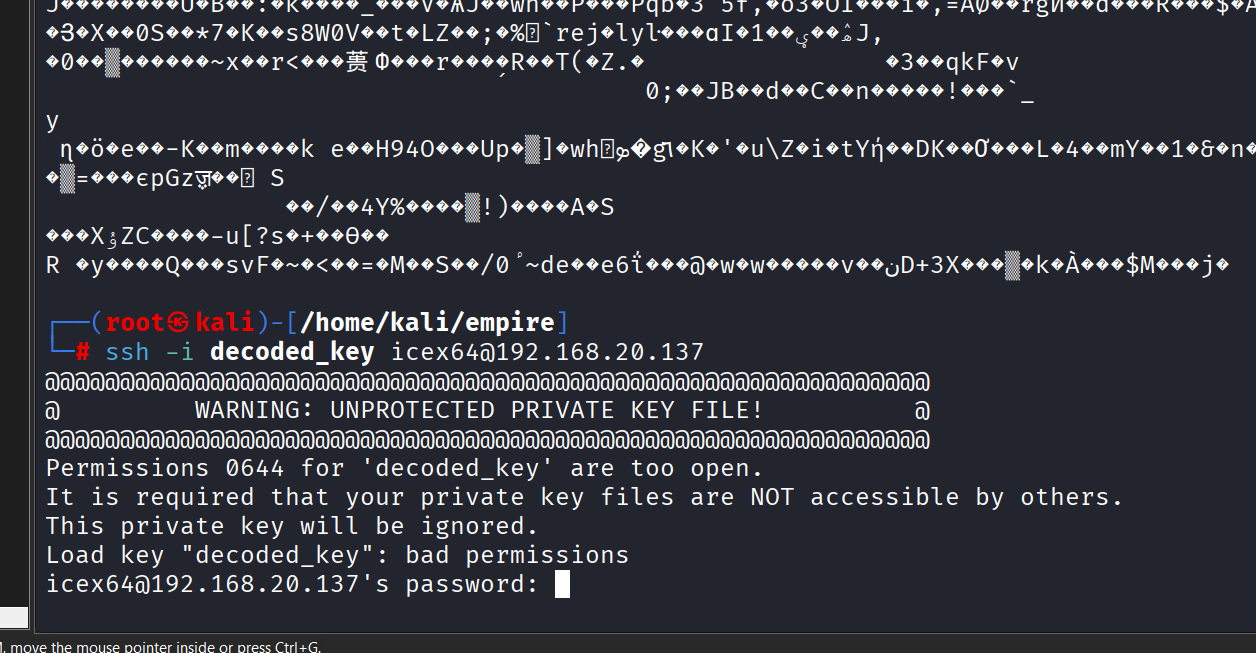Click 'This private key will be ignored.' line
This screenshot has width=1256, height=653.
click(292, 526)
